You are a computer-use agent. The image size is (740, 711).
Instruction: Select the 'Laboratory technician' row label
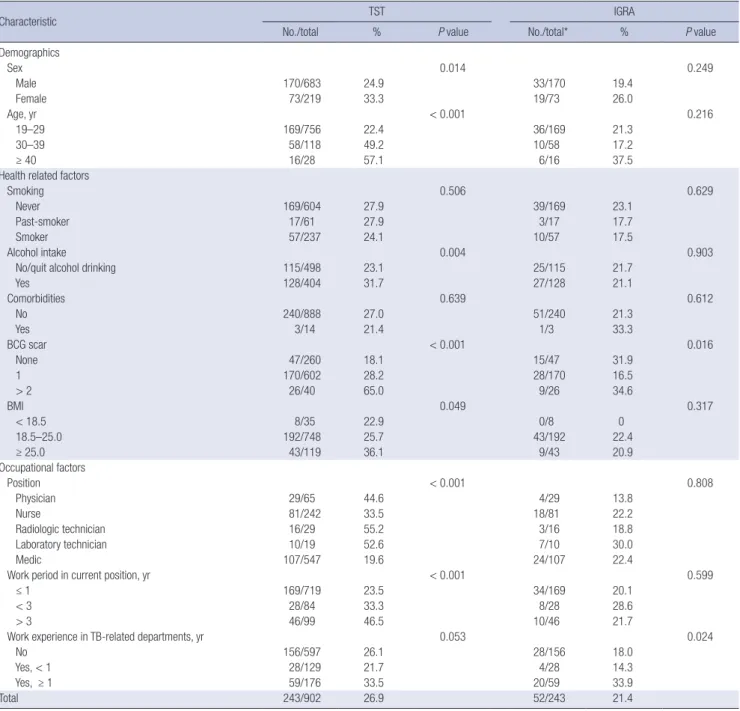[x=61, y=545]
